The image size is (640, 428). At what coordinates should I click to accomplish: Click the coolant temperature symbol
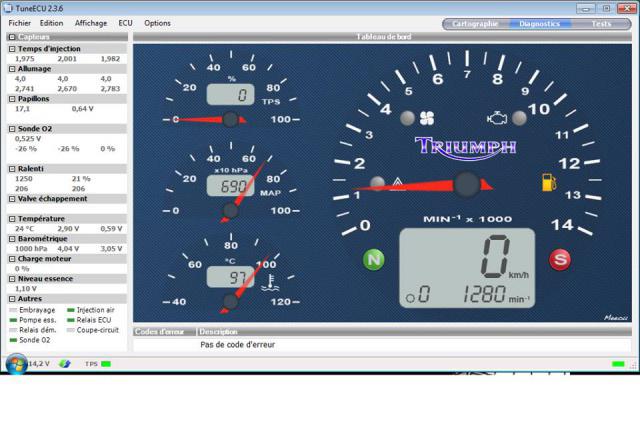click(x=270, y=283)
